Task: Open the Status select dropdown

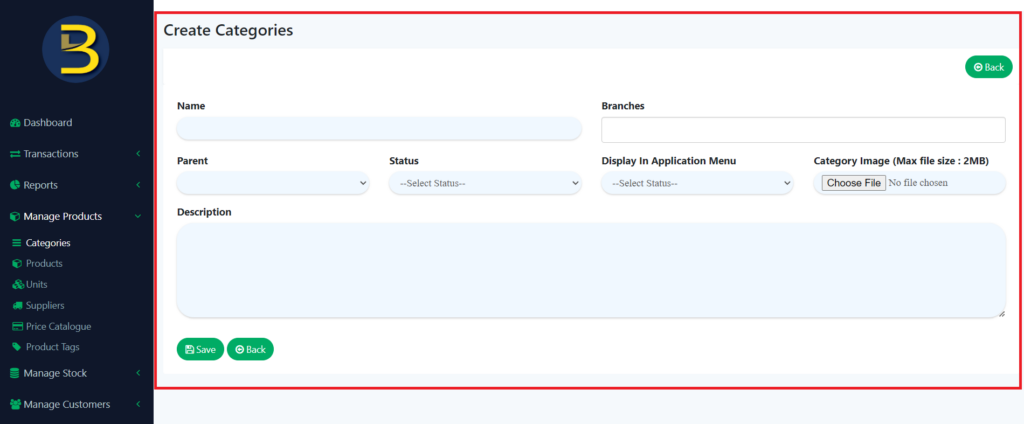Action: 485,183
